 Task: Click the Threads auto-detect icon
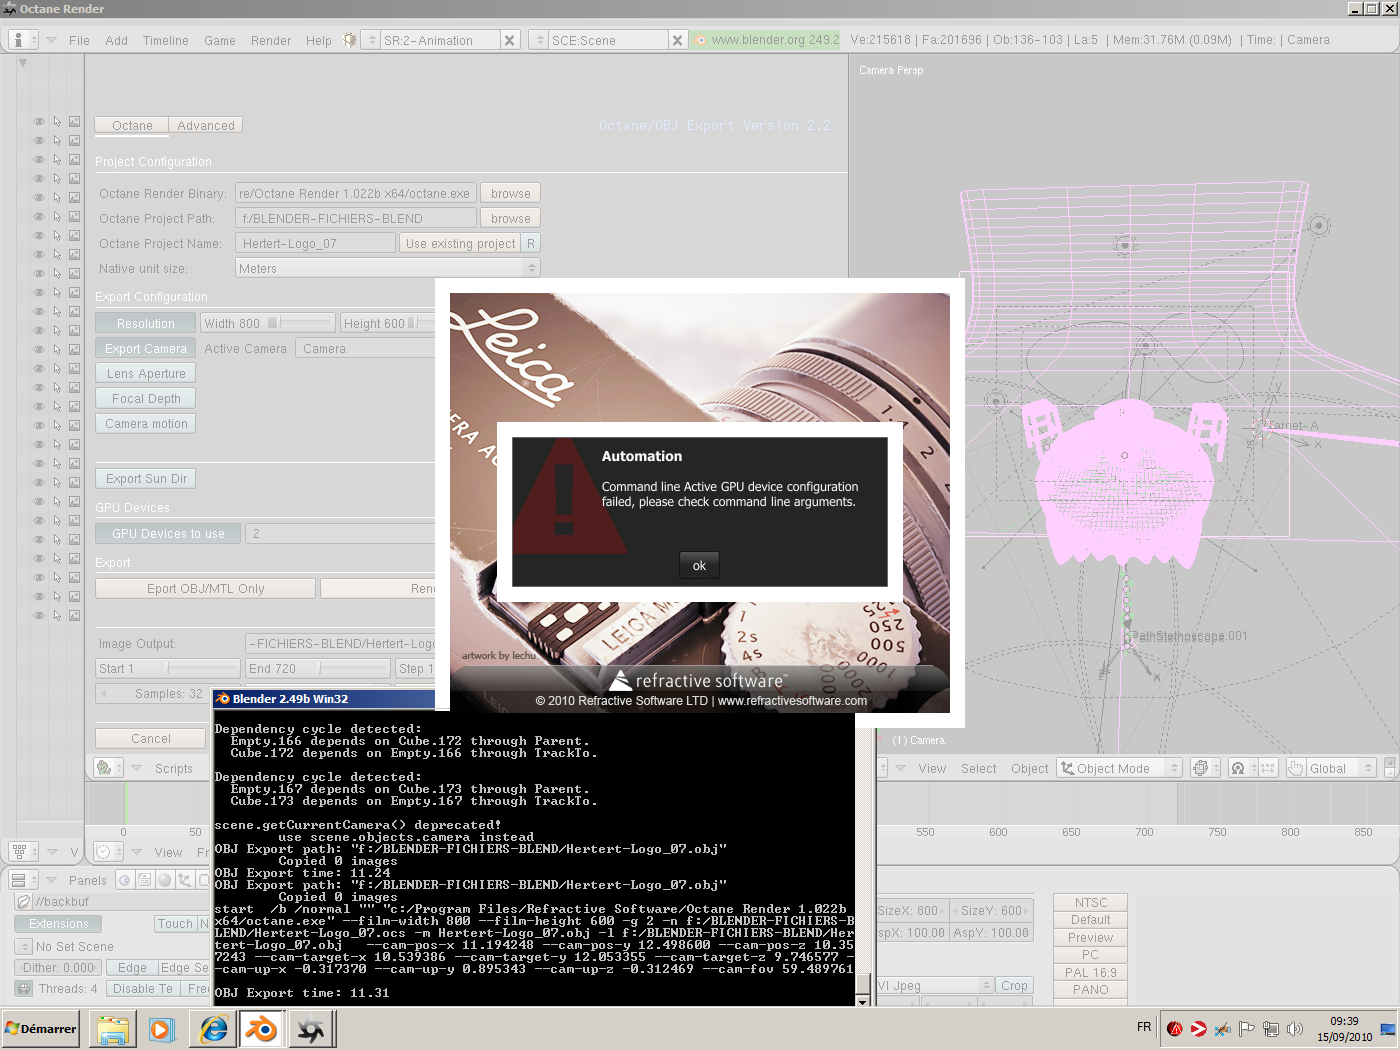tap(24, 989)
